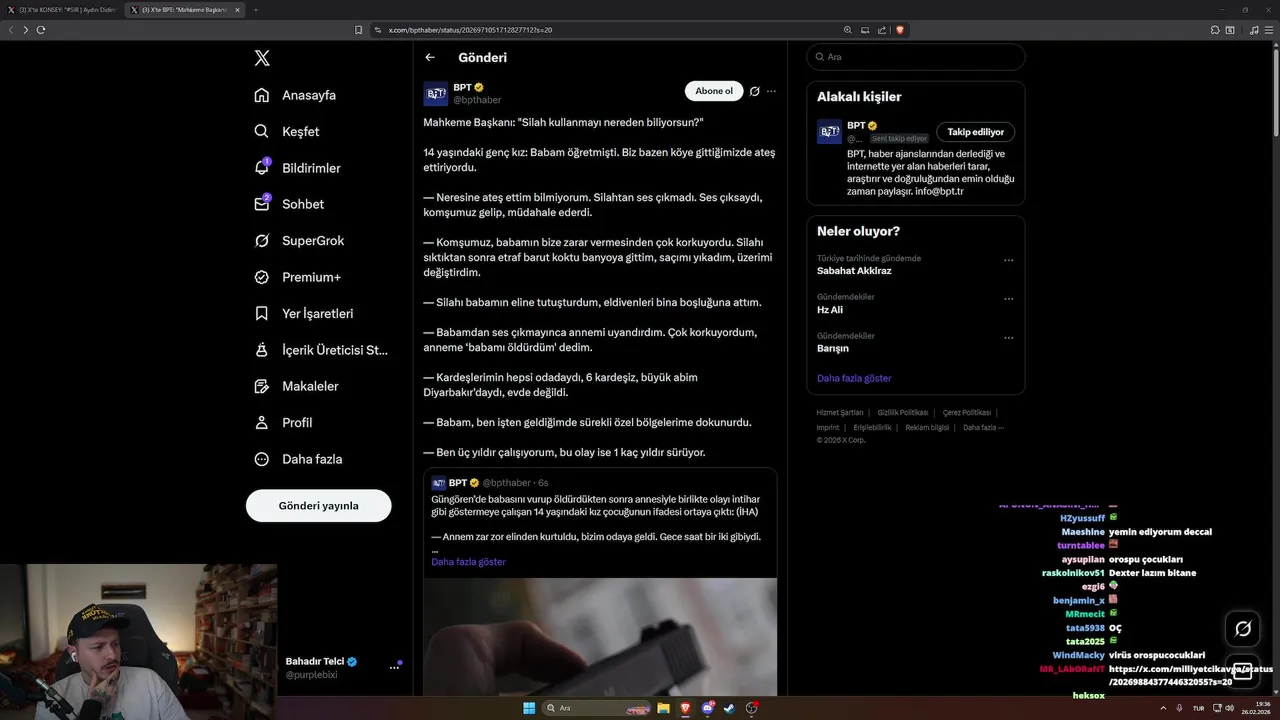Show hidden system tray icons

[x=1165, y=708]
